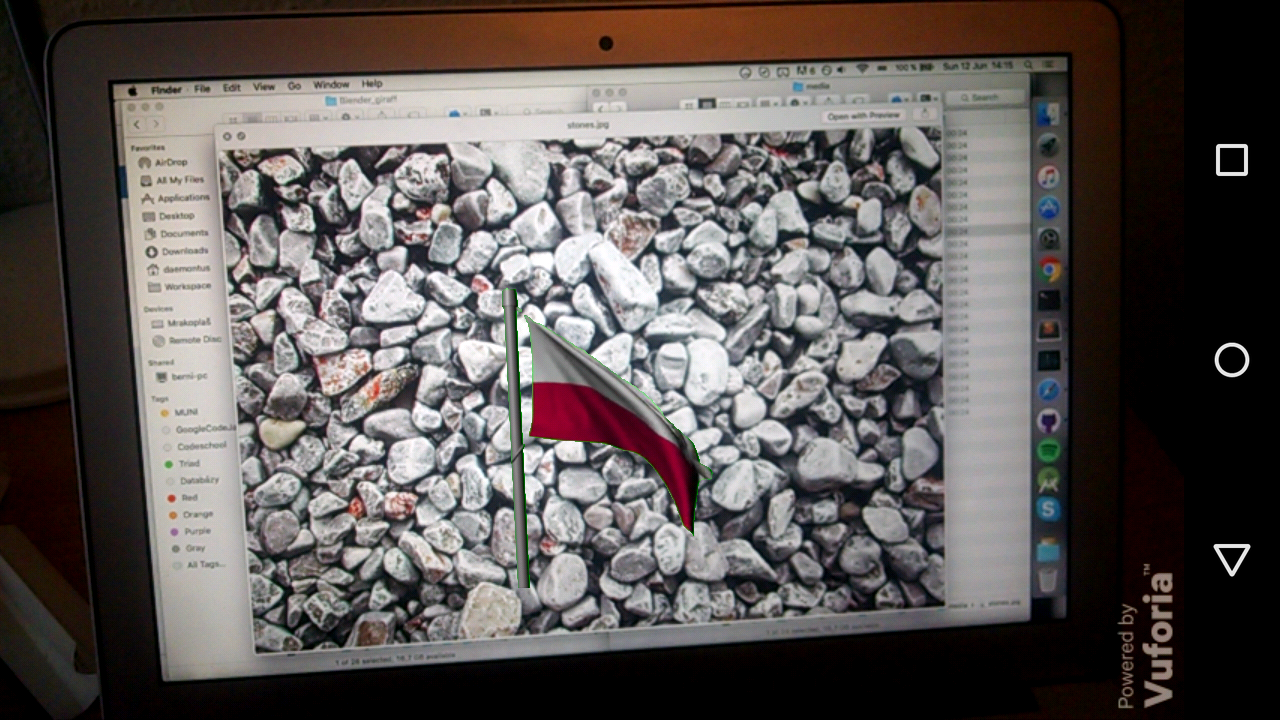The height and width of the screenshot is (720, 1280).
Task: Open the View menu
Action: click(x=264, y=87)
